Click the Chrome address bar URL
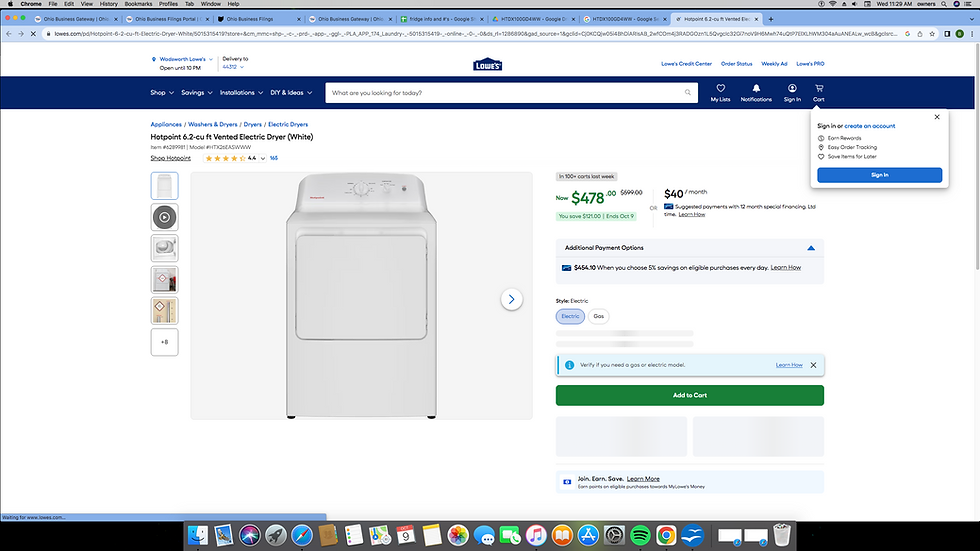Viewport: 980px width, 551px height. point(475,34)
